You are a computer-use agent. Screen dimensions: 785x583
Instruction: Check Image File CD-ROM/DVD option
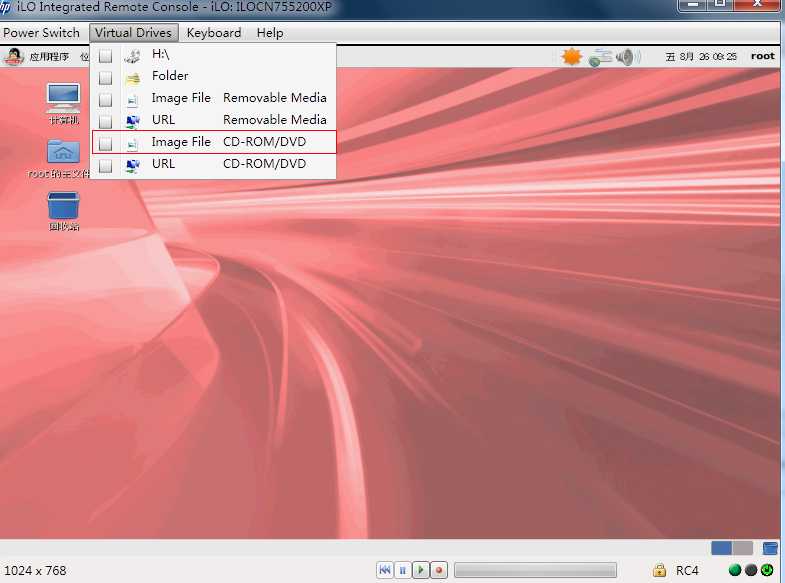click(105, 144)
